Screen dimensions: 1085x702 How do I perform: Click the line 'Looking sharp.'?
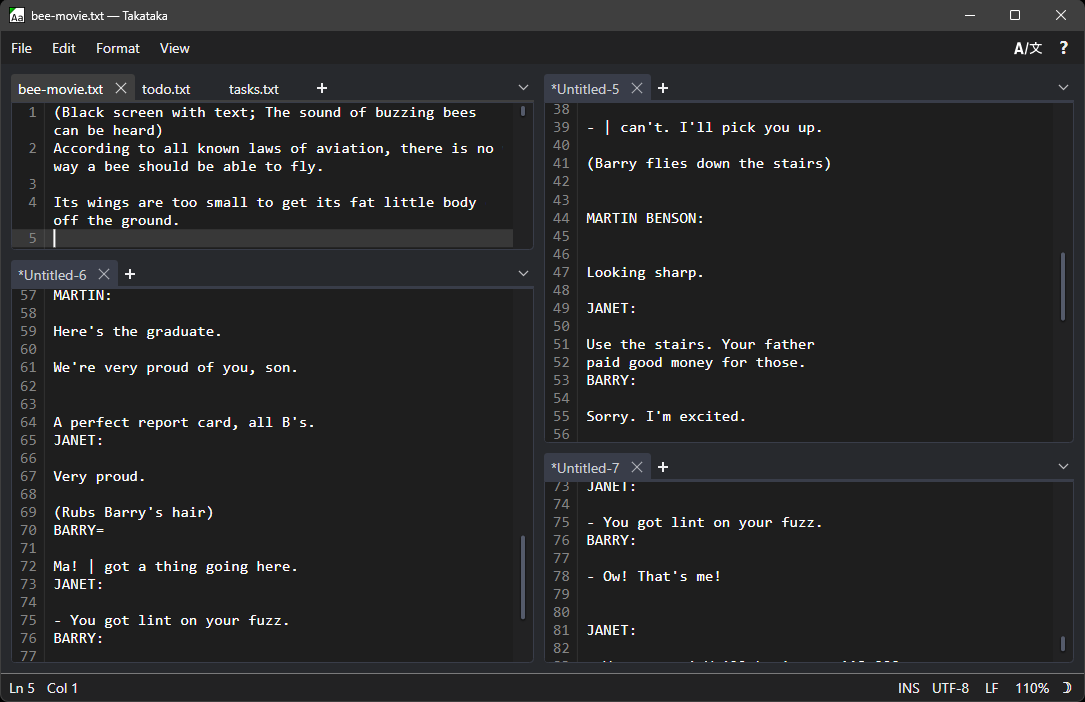tap(644, 273)
